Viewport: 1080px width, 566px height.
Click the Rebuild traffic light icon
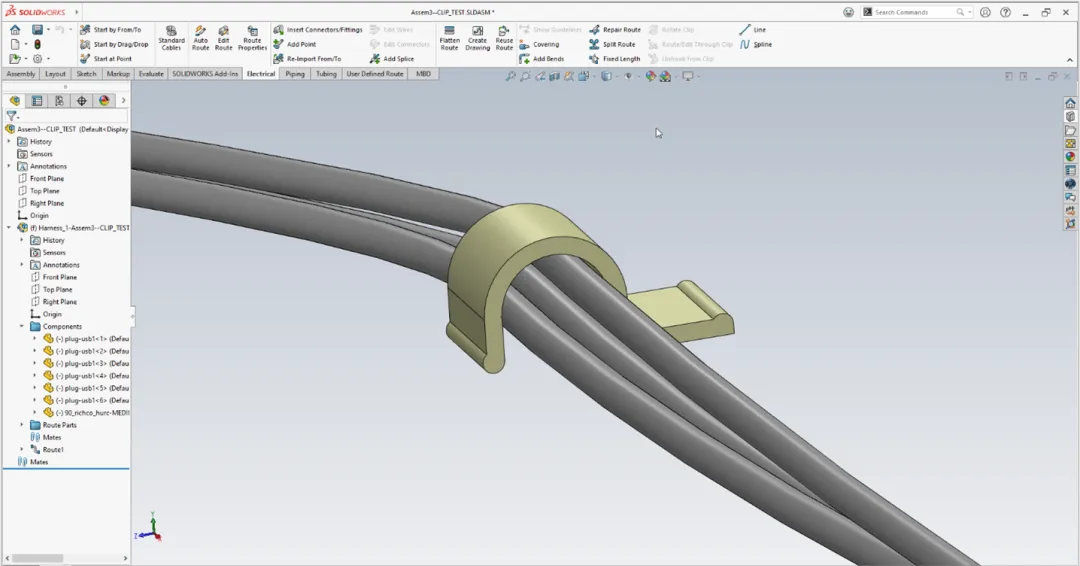[x=37, y=44]
